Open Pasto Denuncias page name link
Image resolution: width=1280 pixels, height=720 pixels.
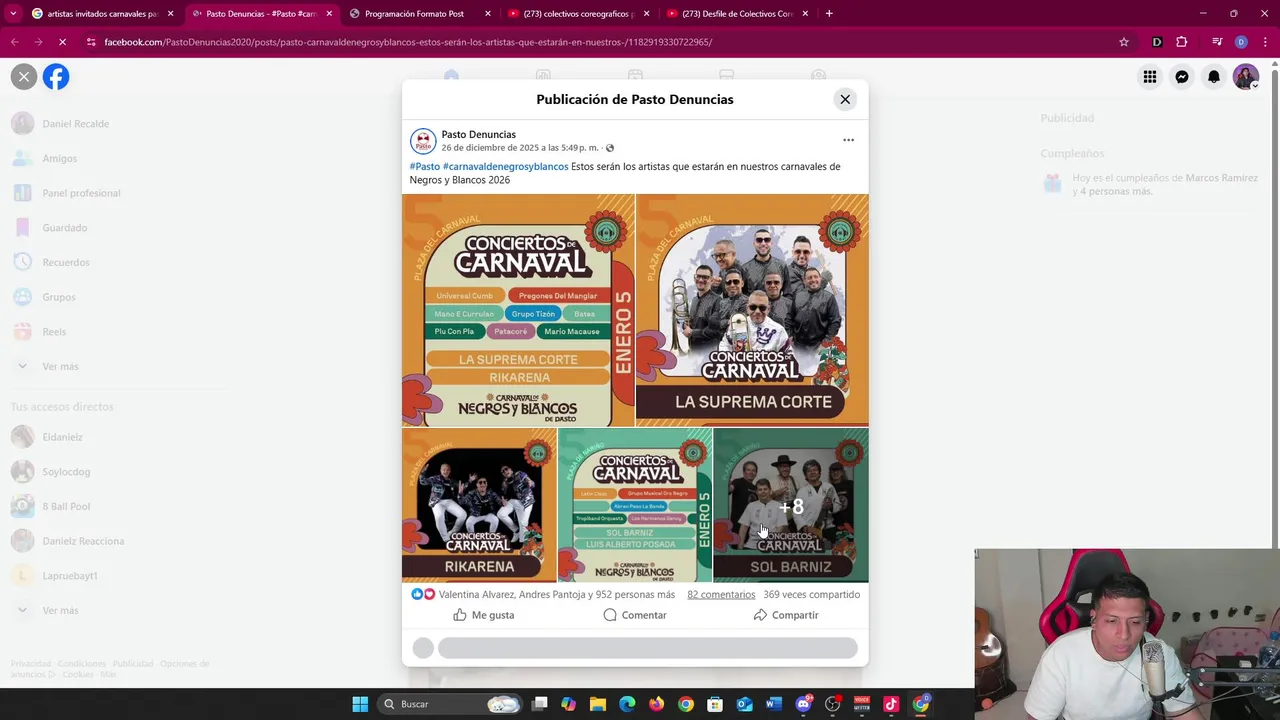point(478,134)
